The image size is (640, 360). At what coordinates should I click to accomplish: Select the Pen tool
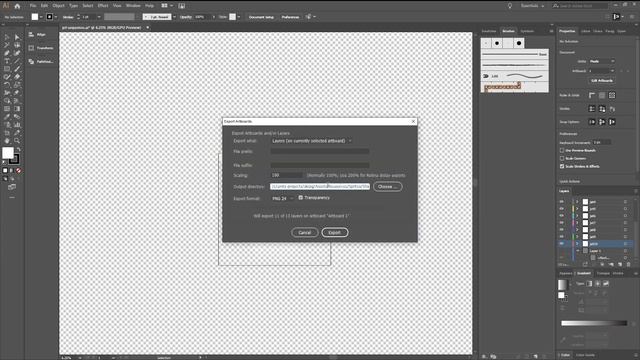tap(7, 53)
